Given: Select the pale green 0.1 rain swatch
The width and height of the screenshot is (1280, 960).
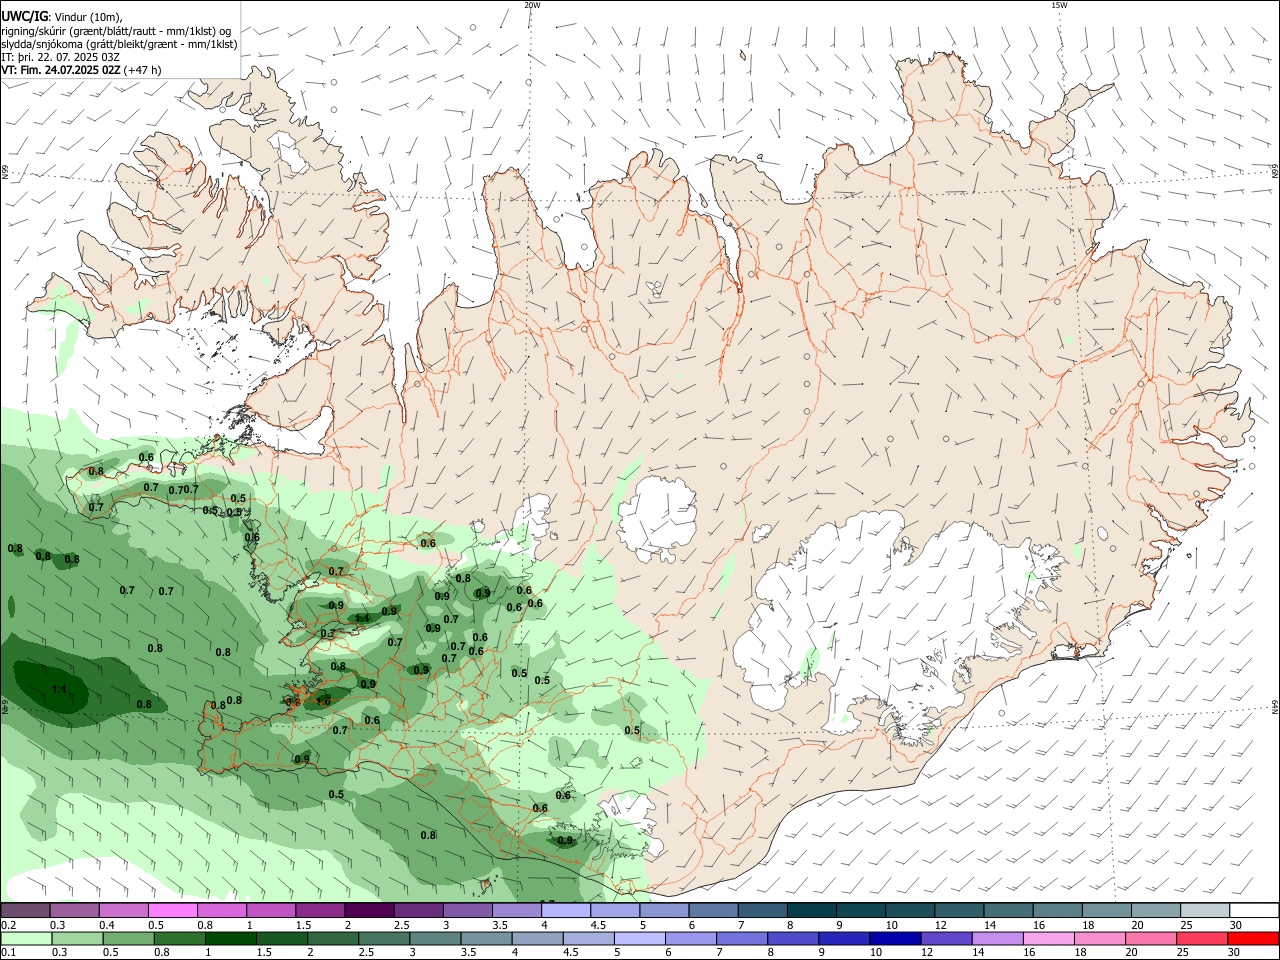Looking at the screenshot, I should pyautogui.click(x=27, y=938).
